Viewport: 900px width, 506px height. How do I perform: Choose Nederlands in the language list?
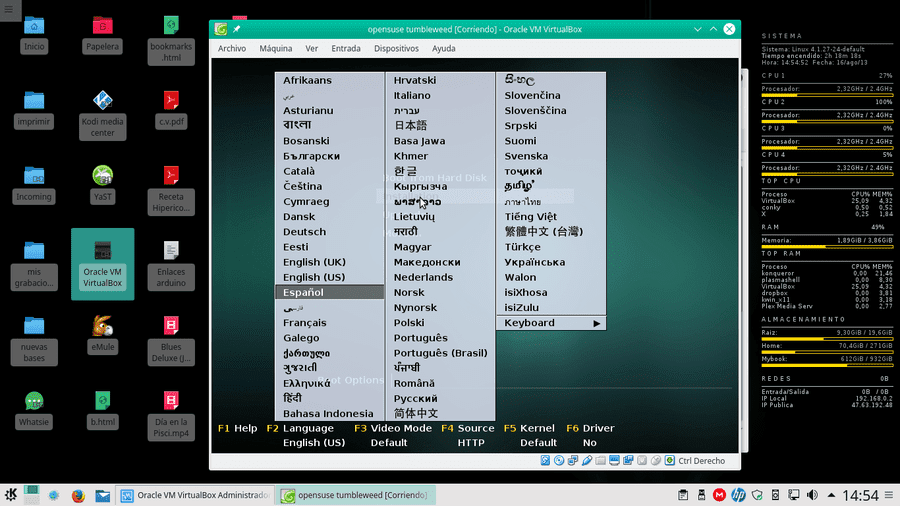pos(440,277)
